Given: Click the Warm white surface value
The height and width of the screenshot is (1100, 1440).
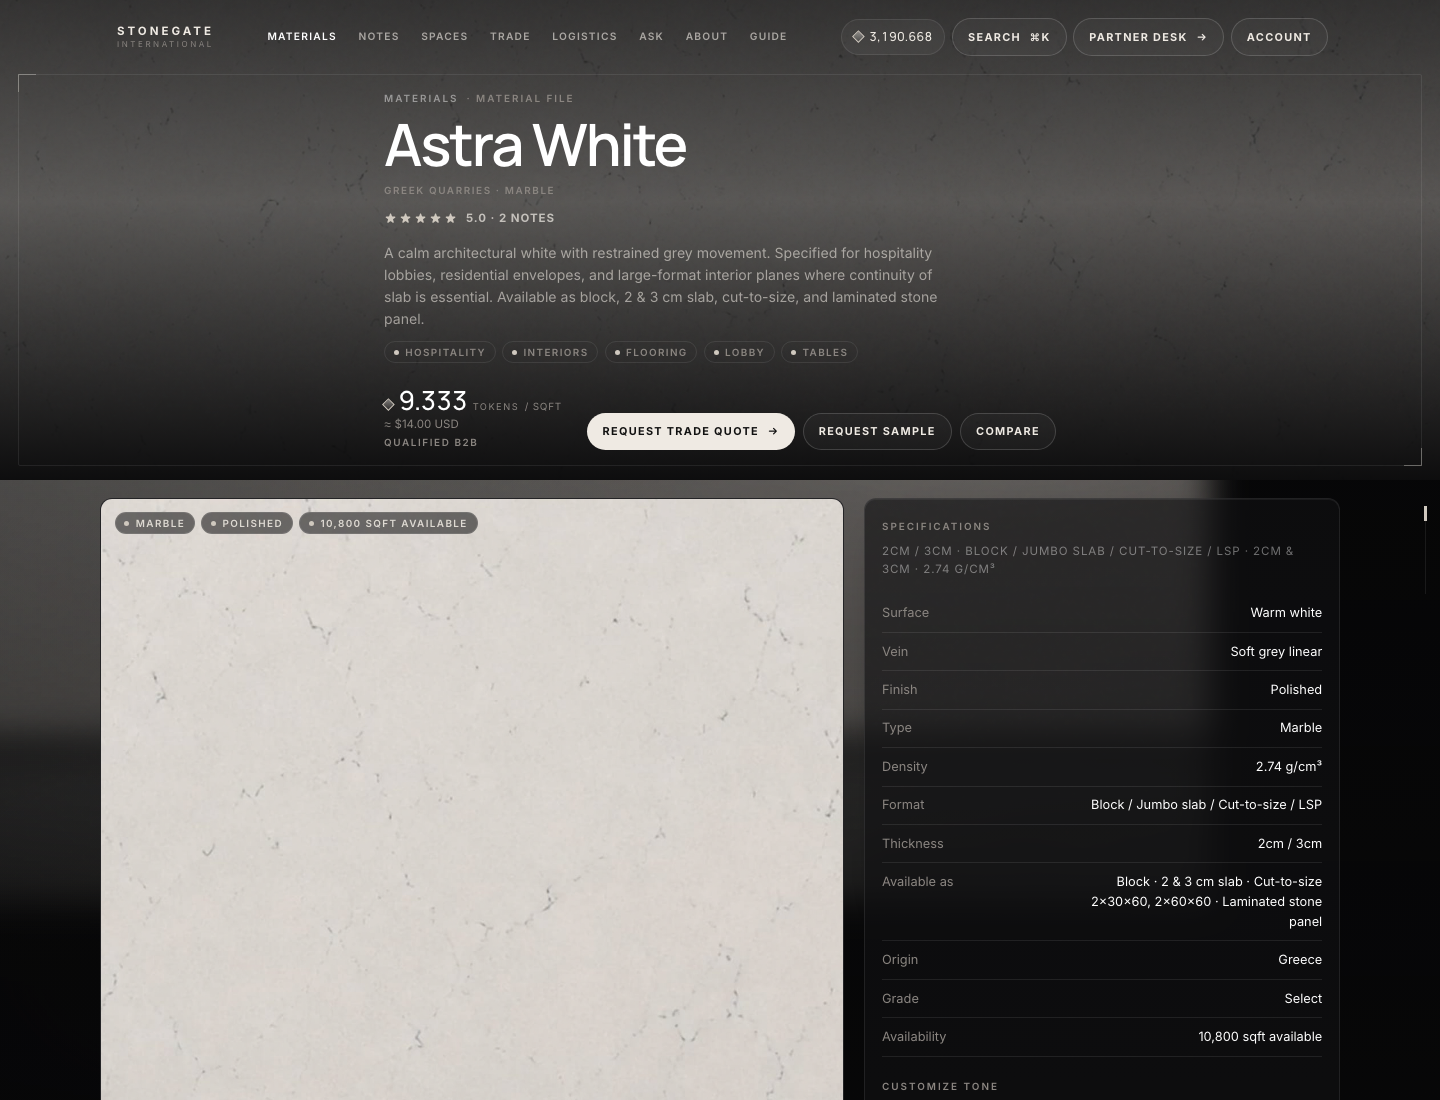Looking at the screenshot, I should (x=1286, y=613).
